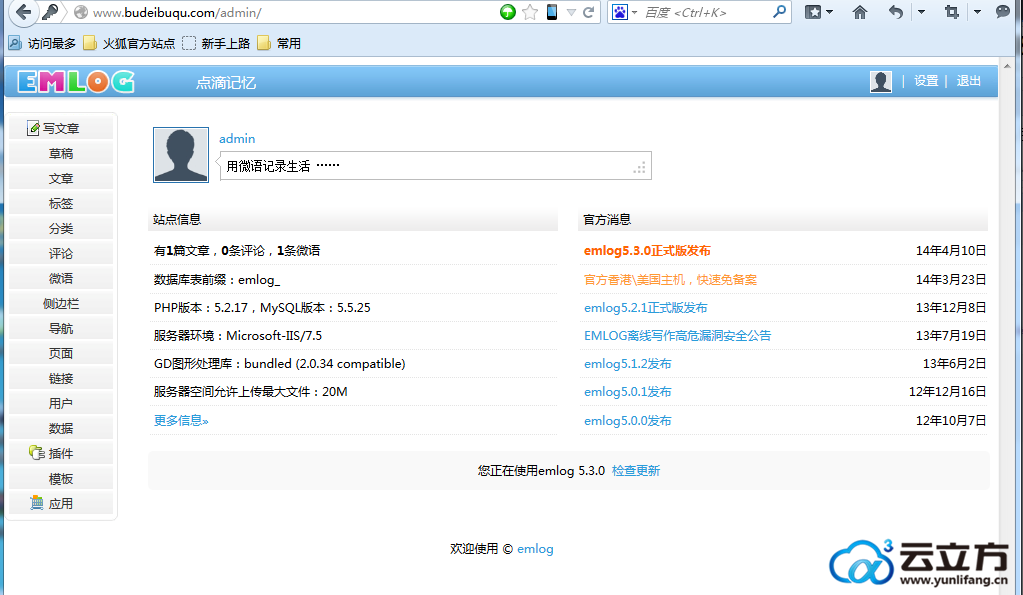Click the 服务器环境：Microsoft-IIS/7.5 text
The height and width of the screenshot is (595, 1023).
tap(237, 335)
